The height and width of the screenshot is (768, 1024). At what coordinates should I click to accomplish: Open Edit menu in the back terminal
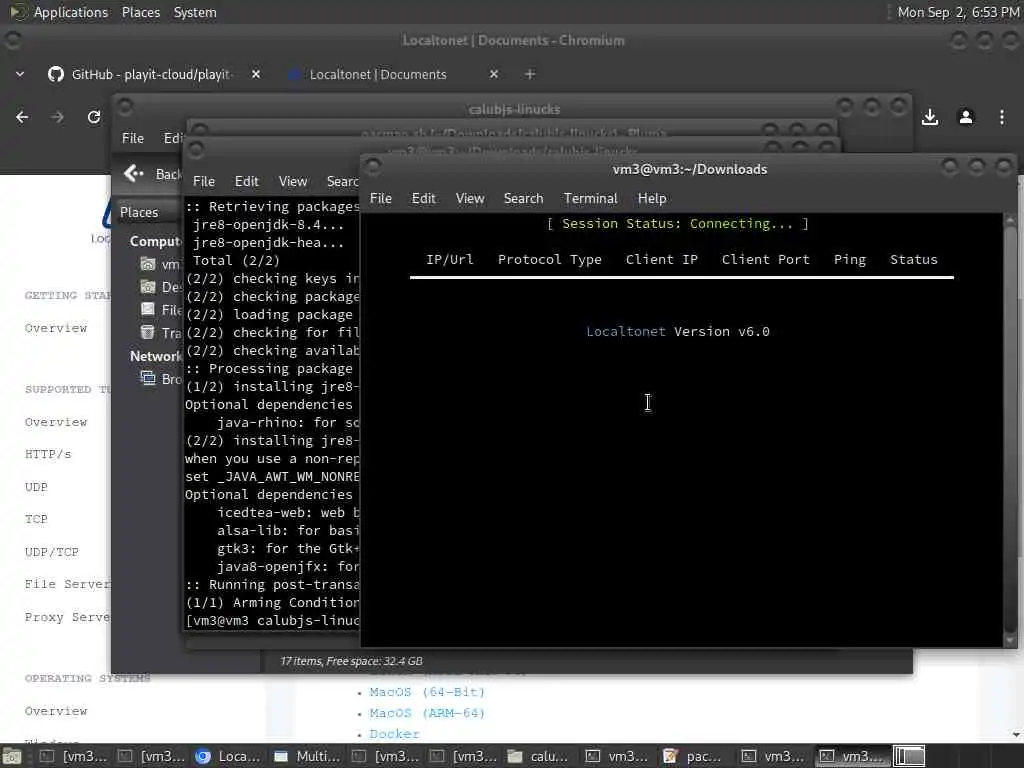pyautogui.click(x=246, y=182)
